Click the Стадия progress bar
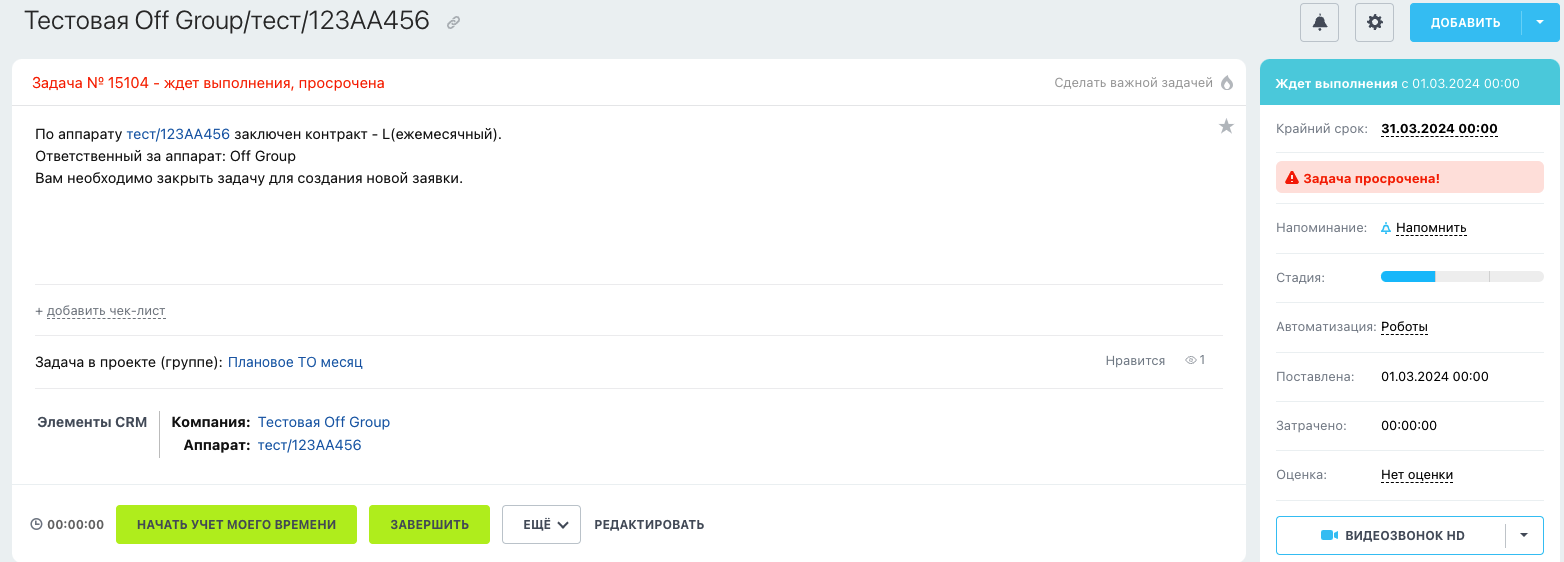1564x562 pixels. click(x=1462, y=277)
